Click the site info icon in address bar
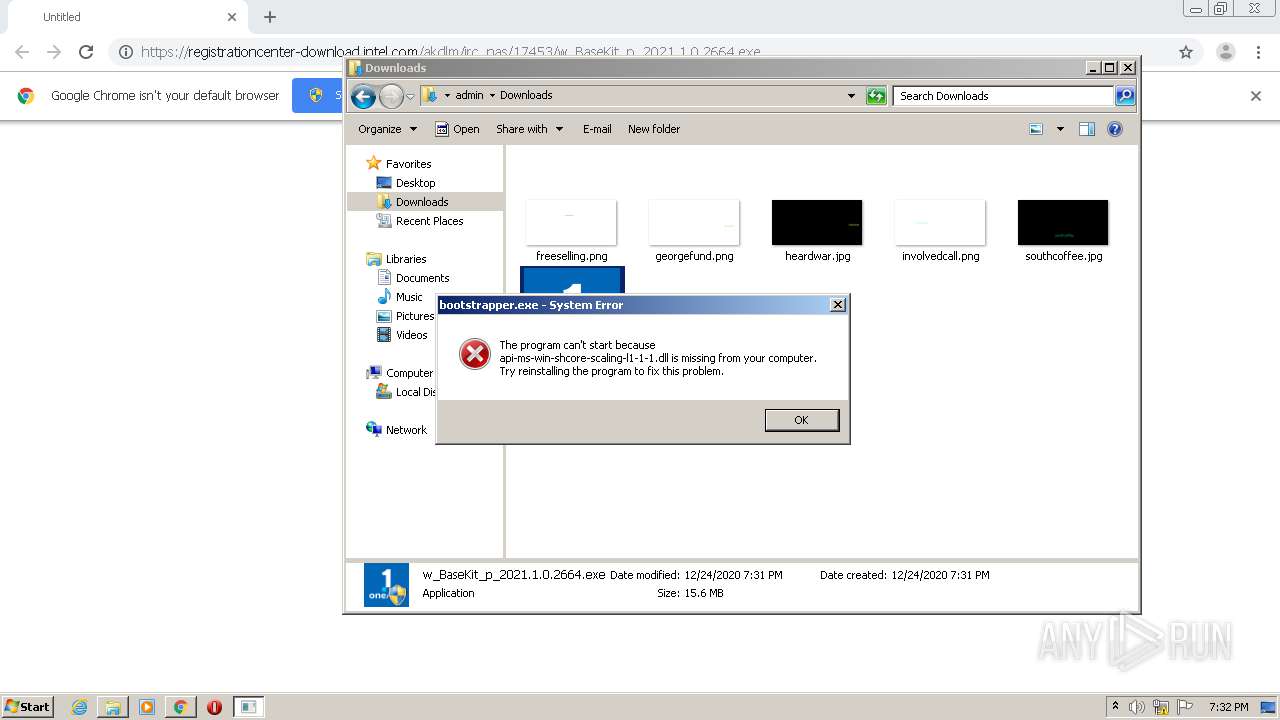The image size is (1280, 720). [x=125, y=52]
